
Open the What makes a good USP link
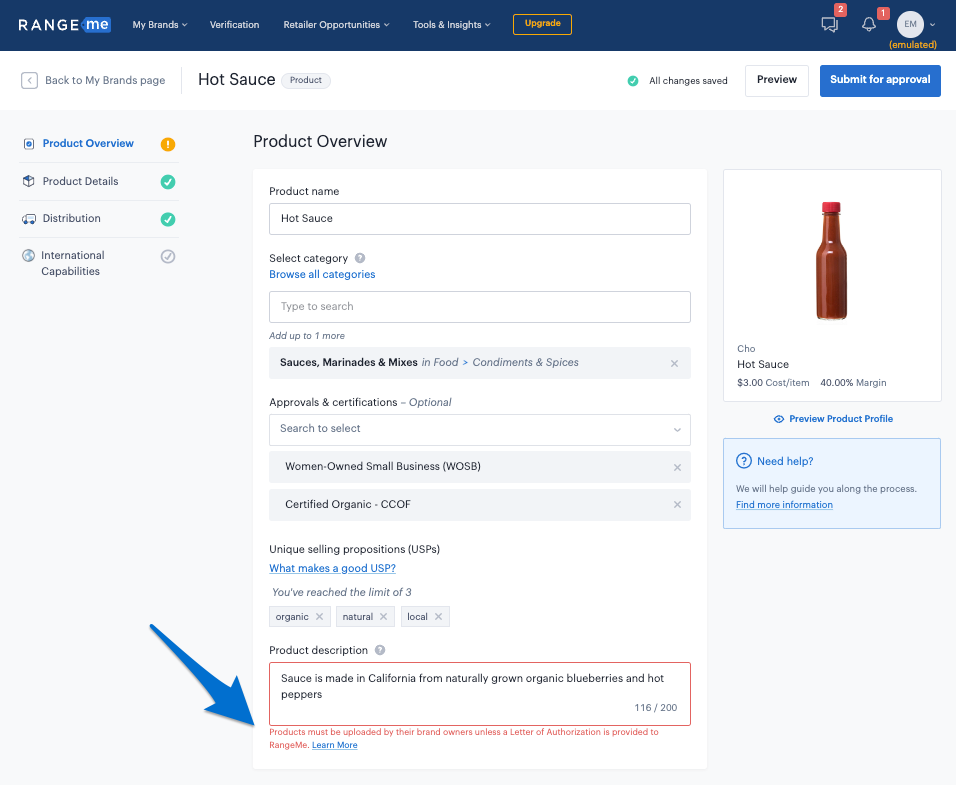[x=332, y=568]
